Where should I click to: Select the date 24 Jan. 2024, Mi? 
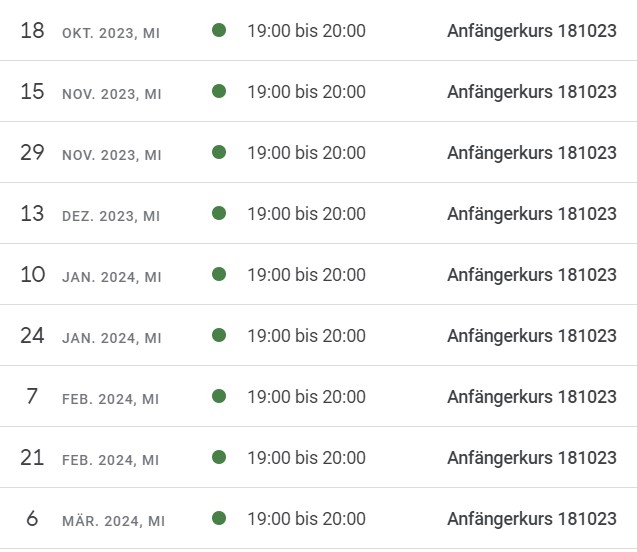click(x=91, y=336)
